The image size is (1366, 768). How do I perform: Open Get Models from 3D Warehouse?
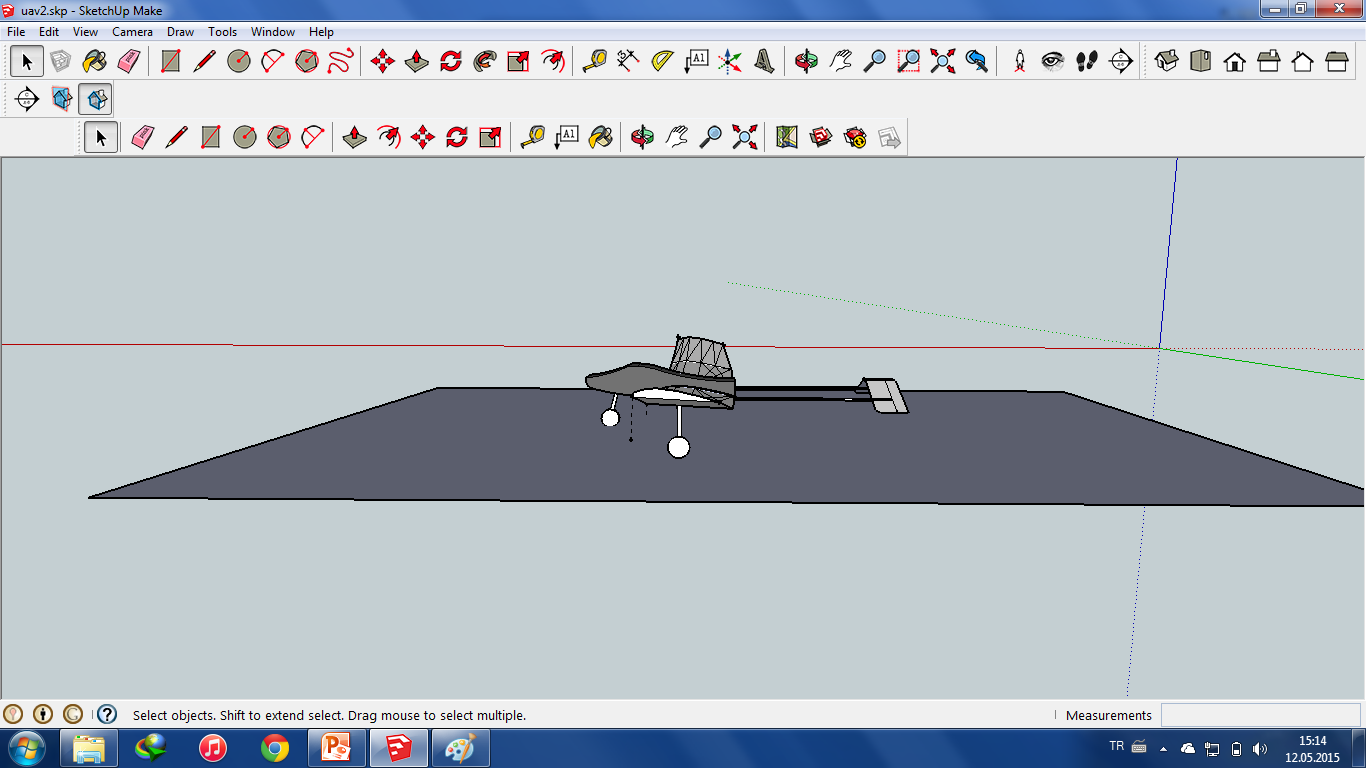(x=821, y=137)
